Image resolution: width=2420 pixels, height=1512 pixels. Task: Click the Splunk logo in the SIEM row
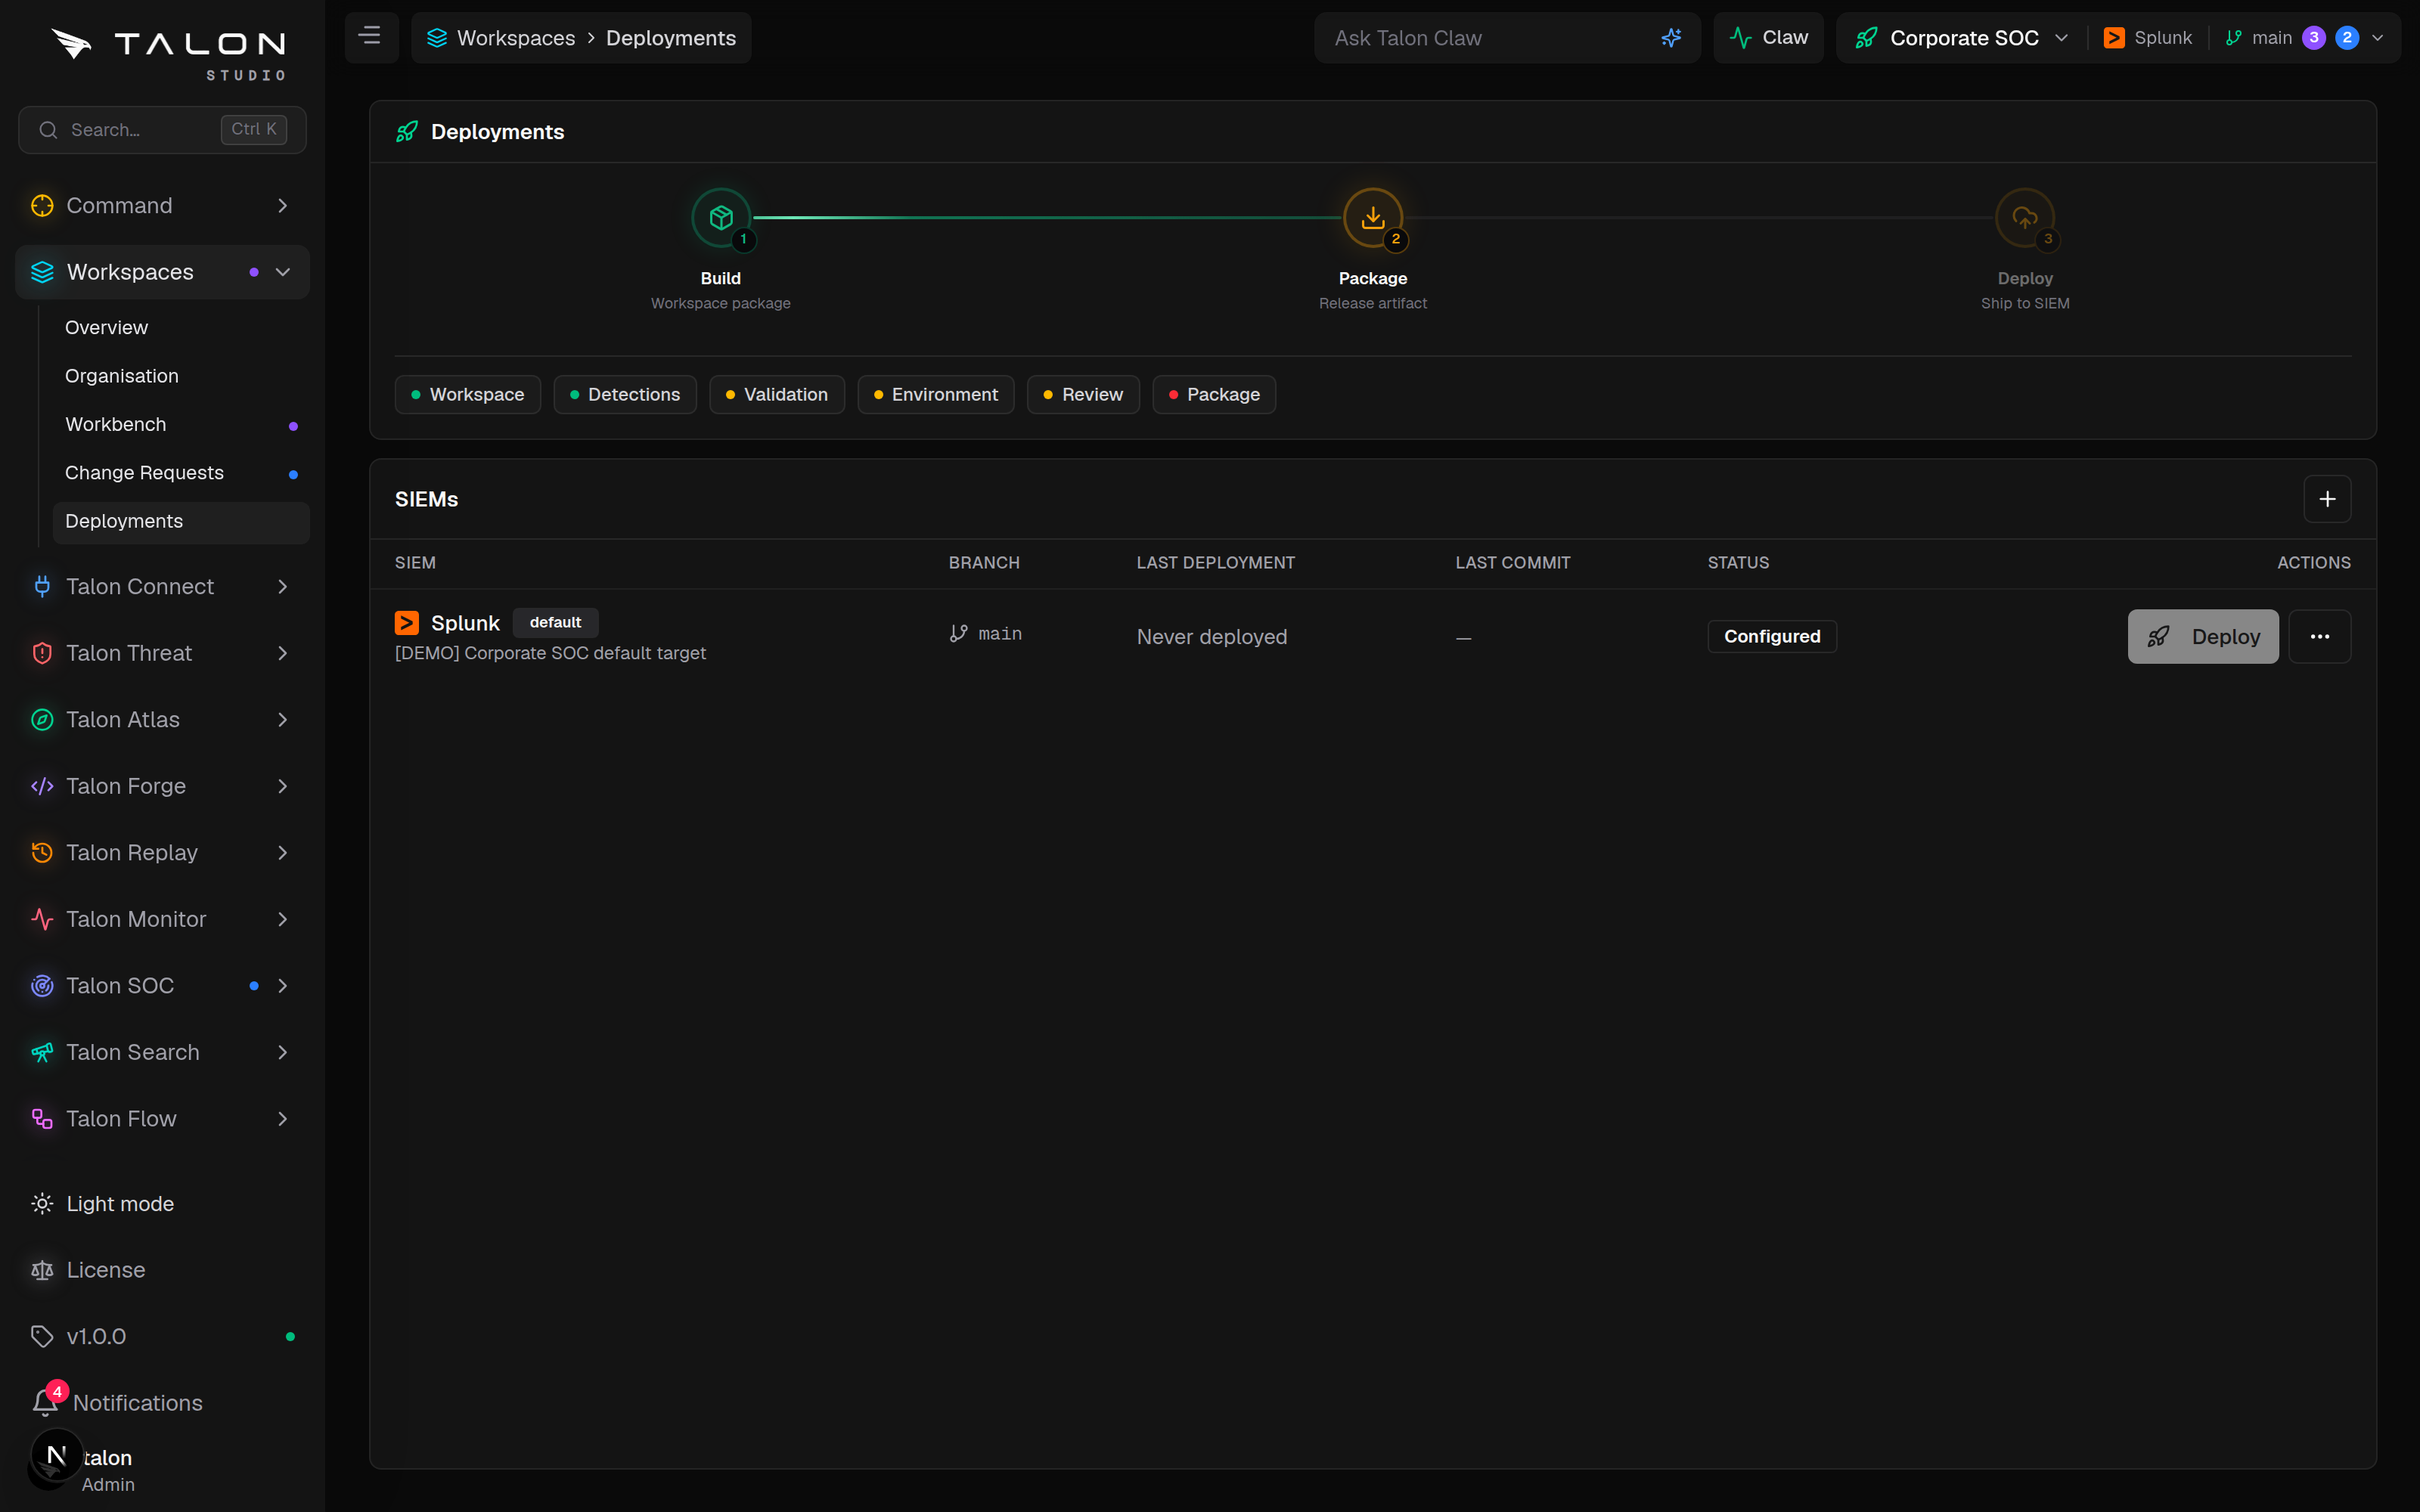point(407,623)
